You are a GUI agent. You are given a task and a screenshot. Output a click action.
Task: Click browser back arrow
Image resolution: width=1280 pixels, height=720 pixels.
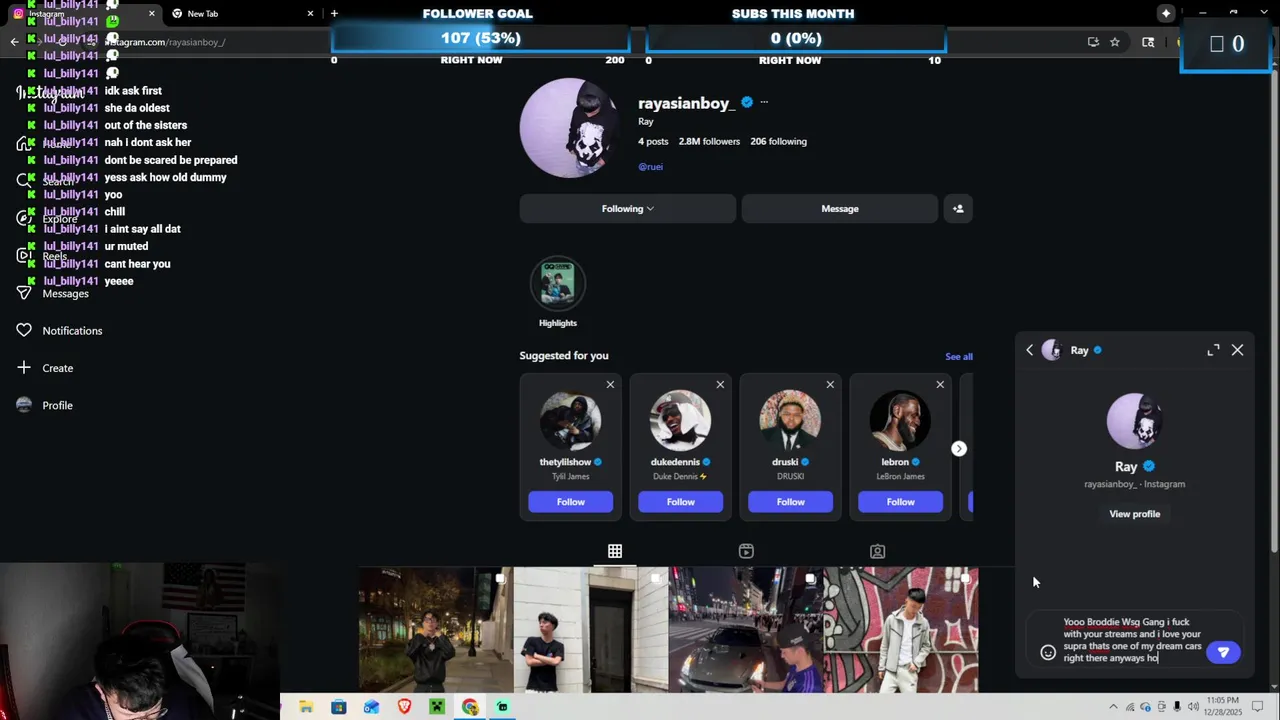(x=14, y=42)
